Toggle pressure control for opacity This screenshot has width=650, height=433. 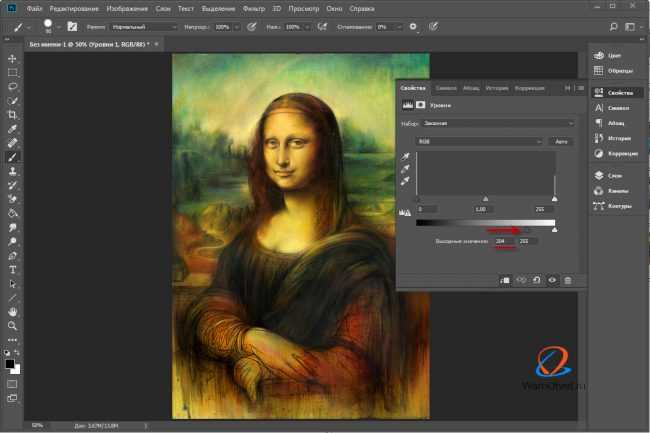pyautogui.click(x=251, y=27)
